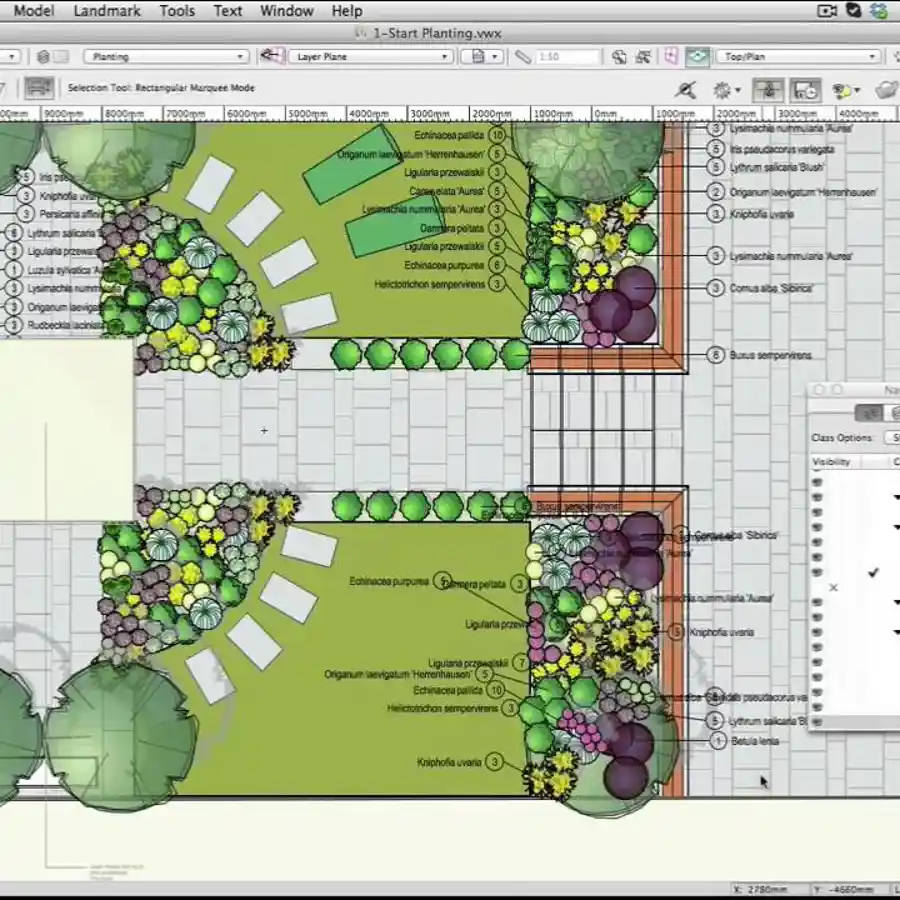Toggle the topmost eye in Visibility column
Screen dimensions: 900x900
(817, 481)
